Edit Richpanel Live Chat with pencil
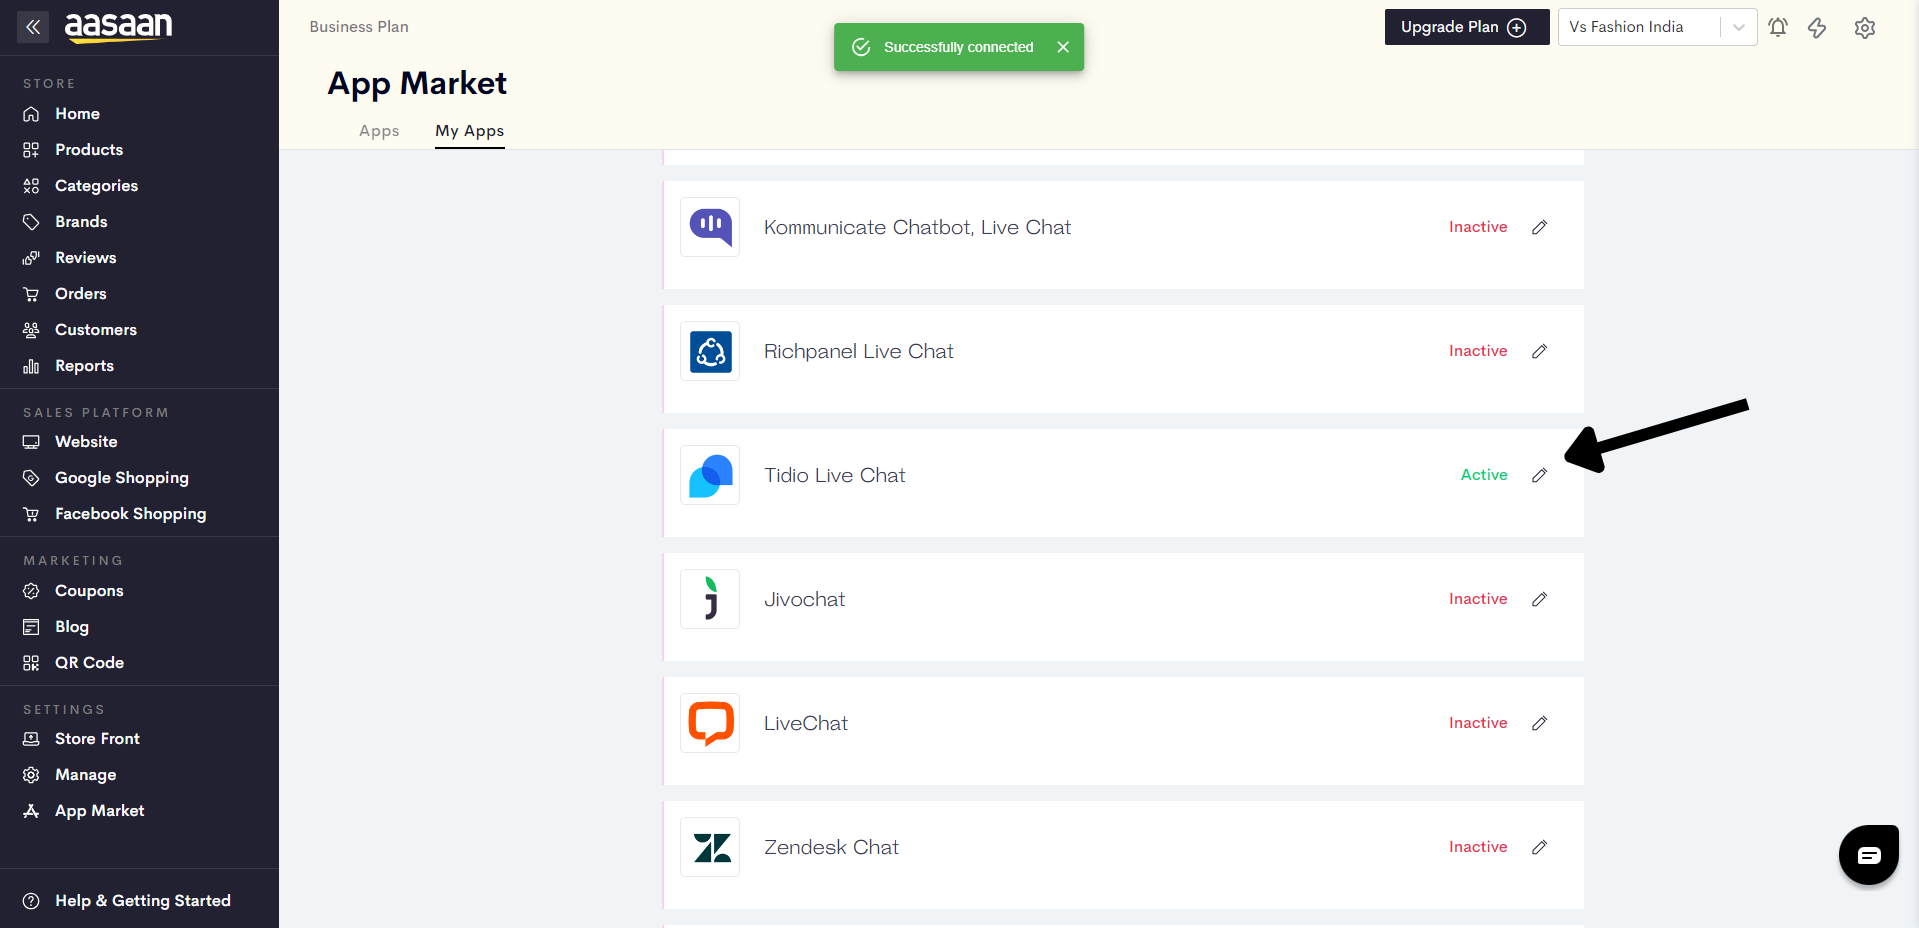Screen dimensions: 1919x928 click(x=1539, y=351)
